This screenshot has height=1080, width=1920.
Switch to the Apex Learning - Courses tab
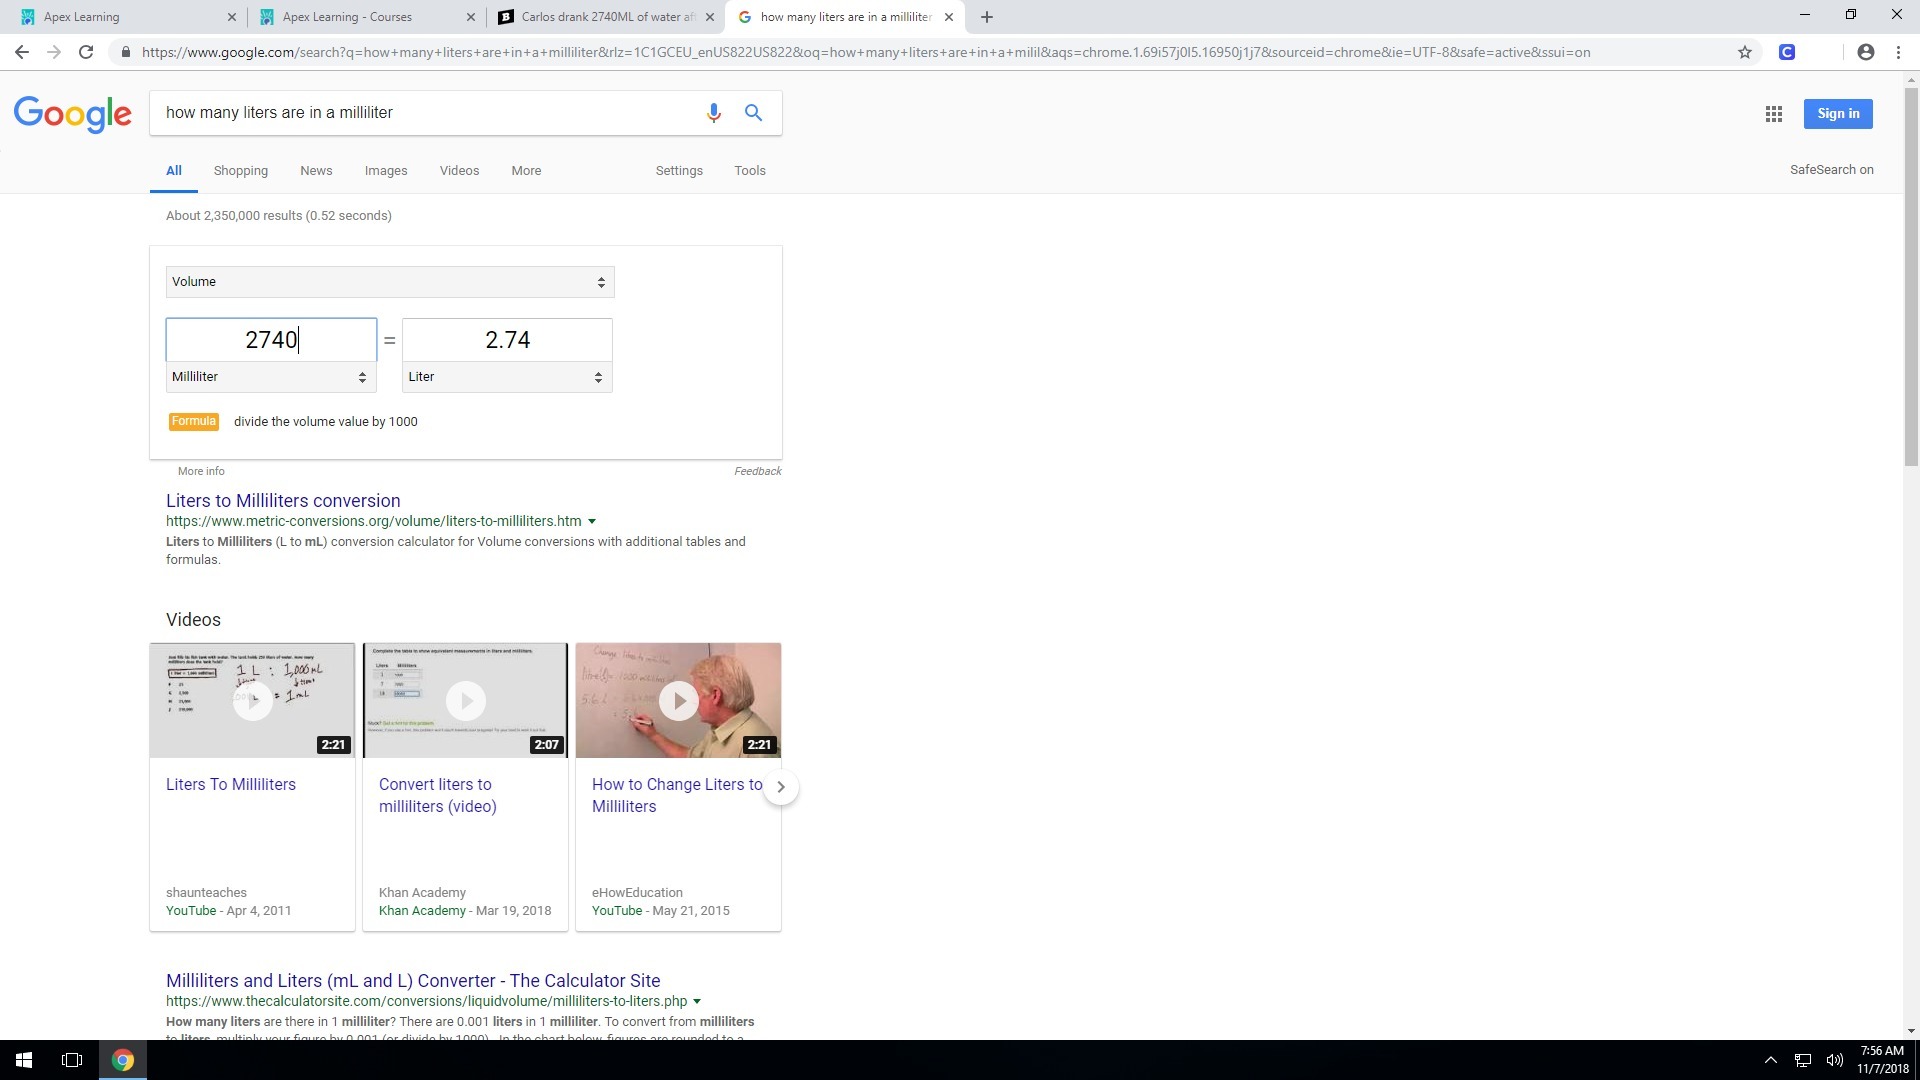pos(347,17)
